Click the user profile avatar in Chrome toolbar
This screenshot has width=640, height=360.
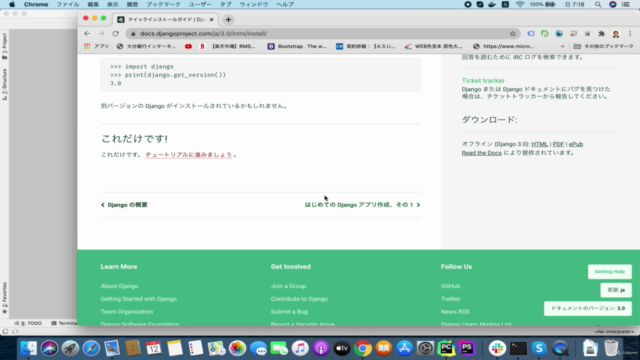(616, 33)
